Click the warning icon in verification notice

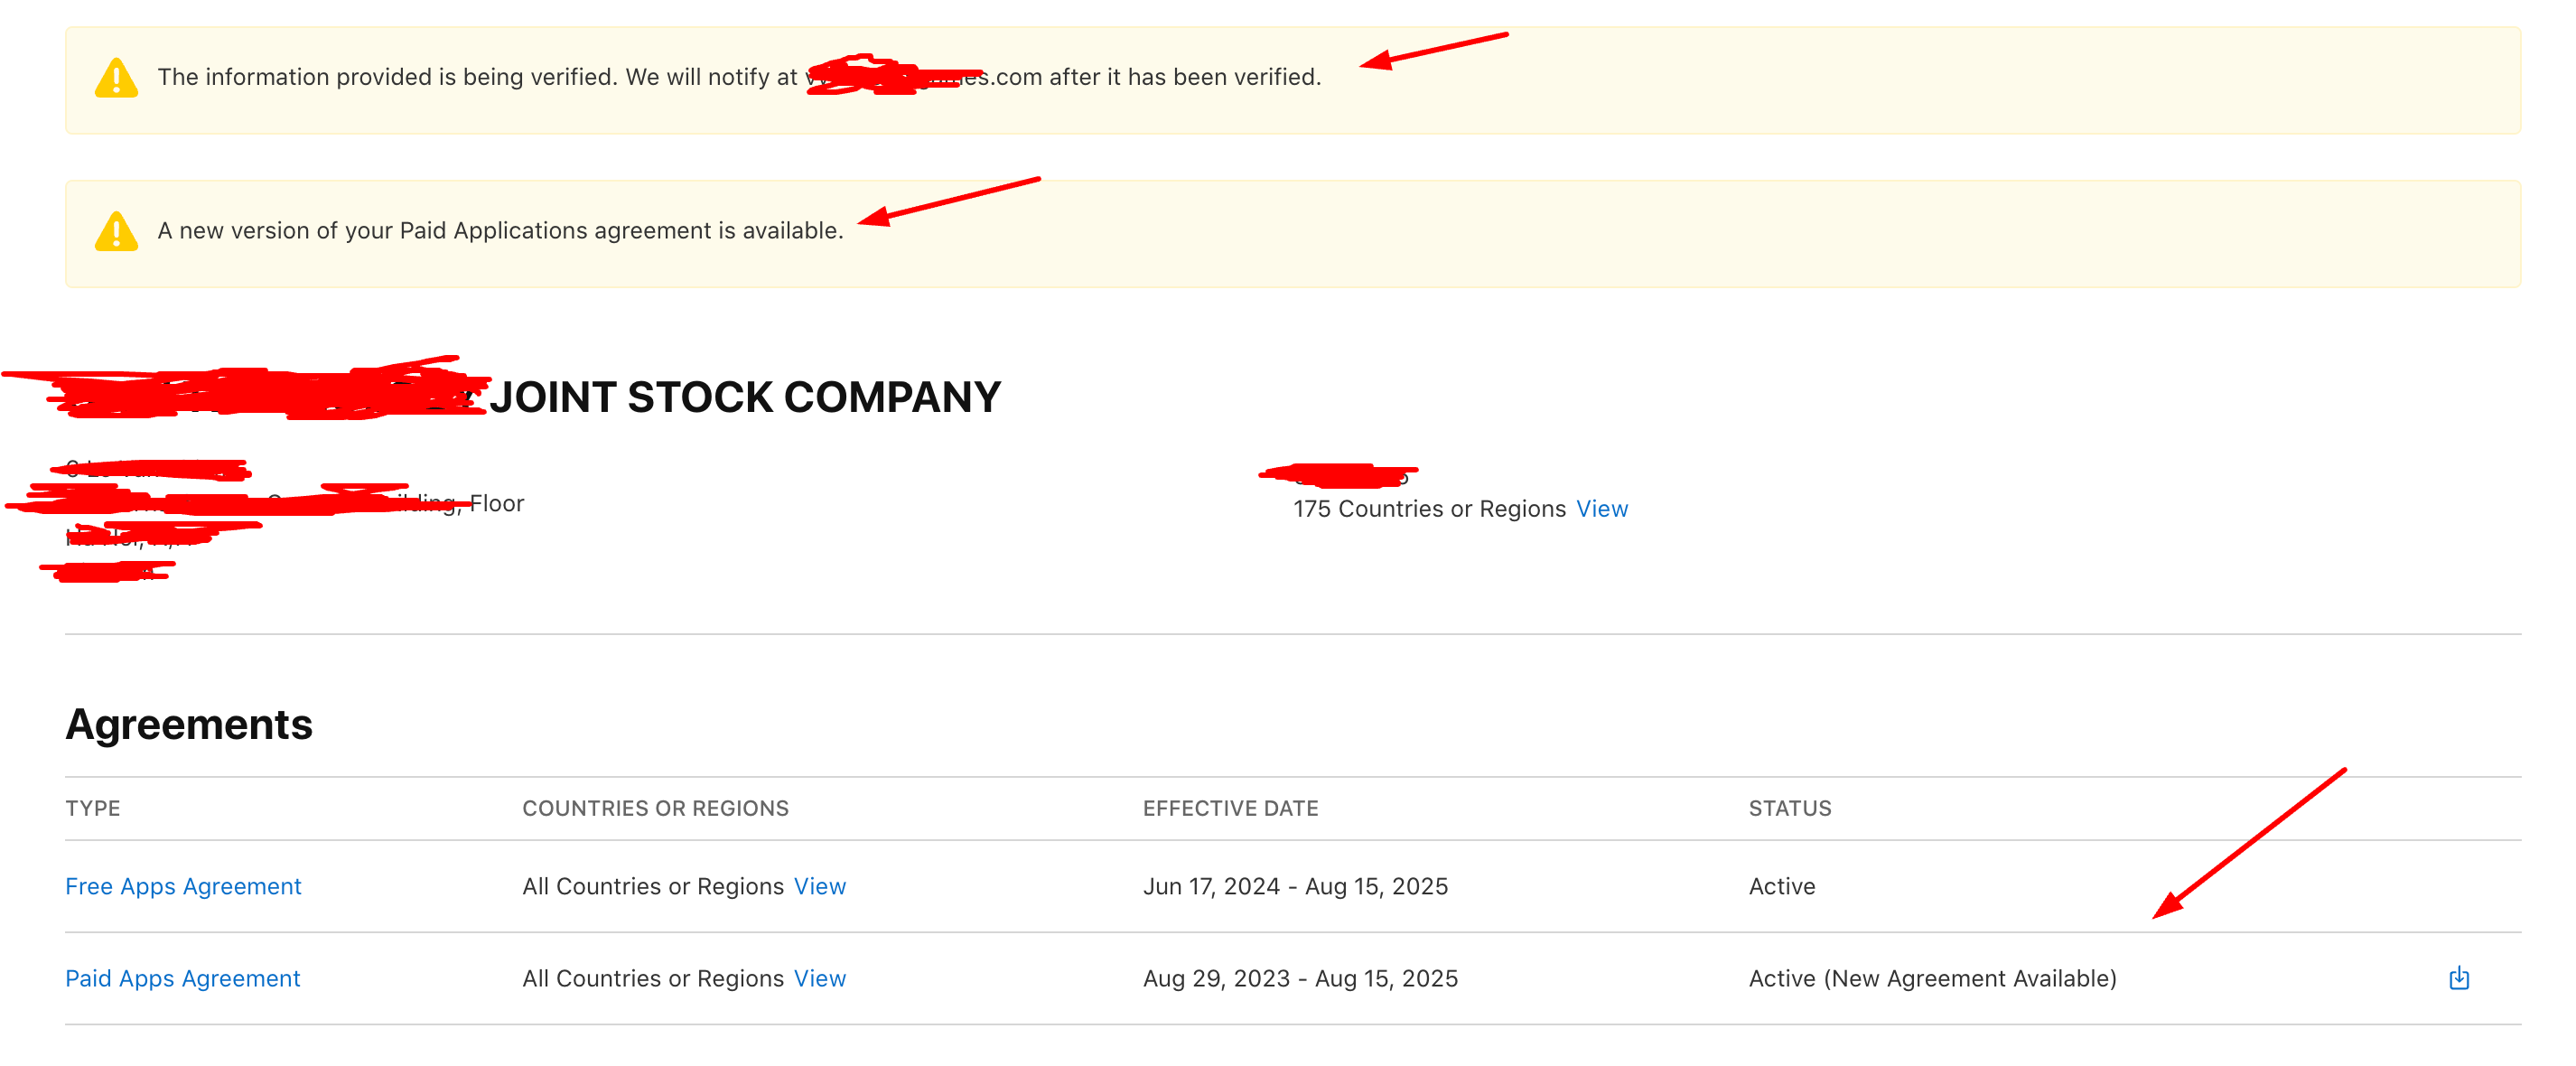coord(116,78)
